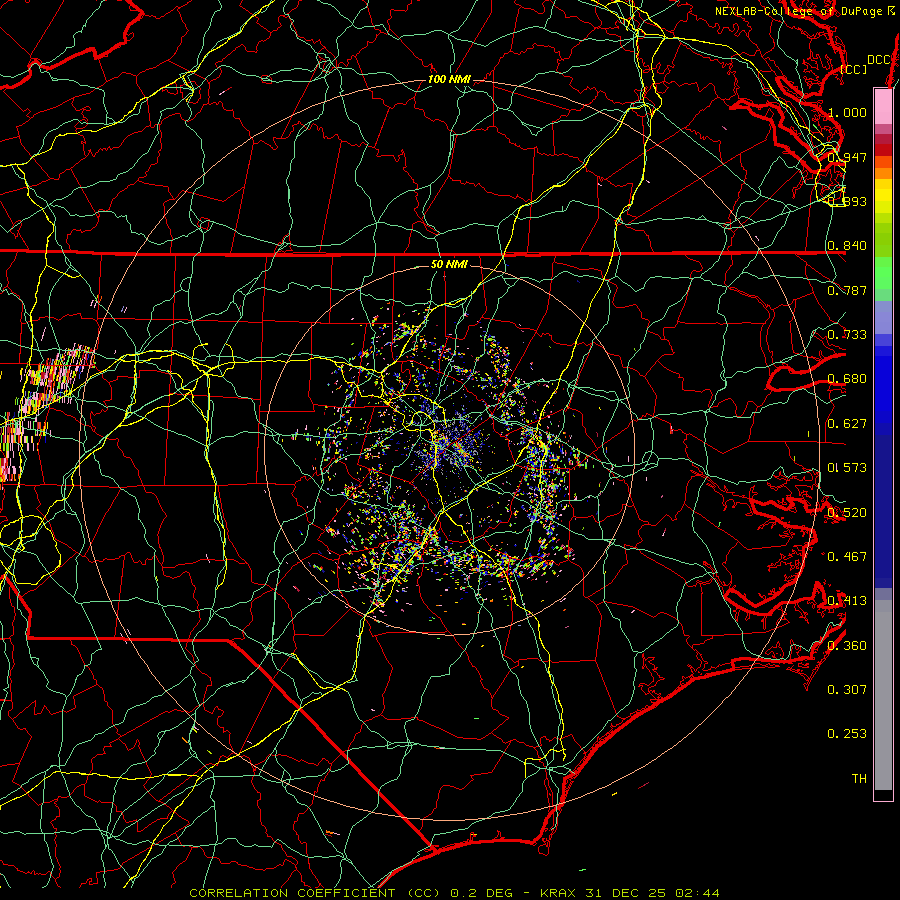Select the 0.467 scale value
This screenshot has height=900, width=900.
pos(847,556)
